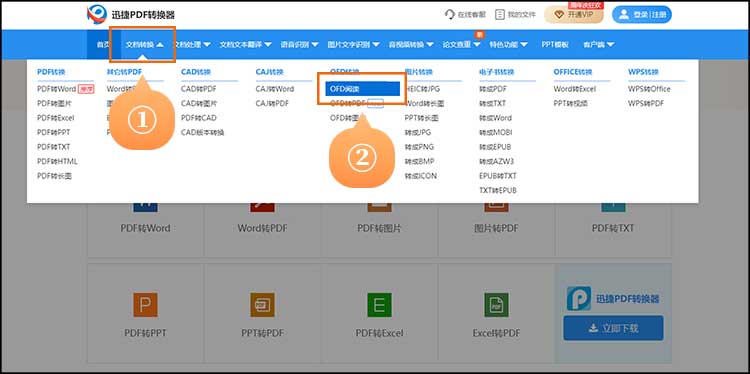750x374 pixels.
Task: Choose CAD版本转换 menu entry
Action: tap(202, 132)
